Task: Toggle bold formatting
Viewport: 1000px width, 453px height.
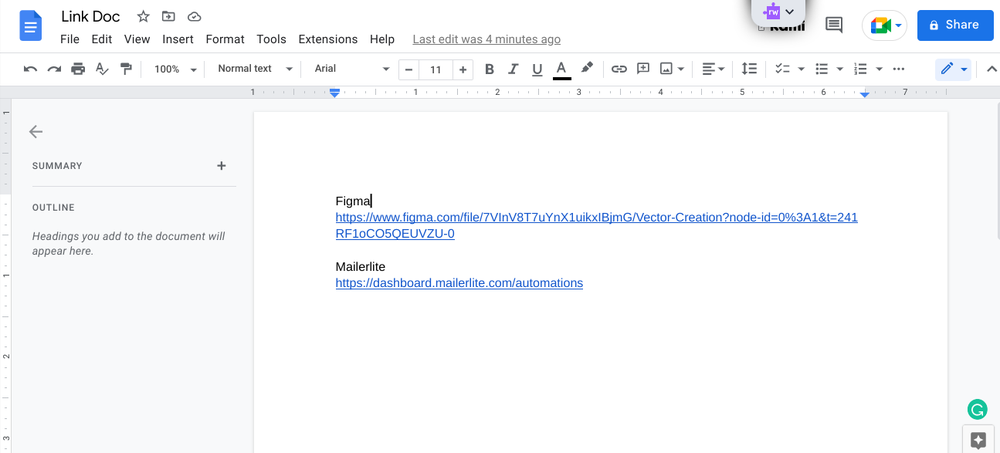Action: (x=489, y=69)
